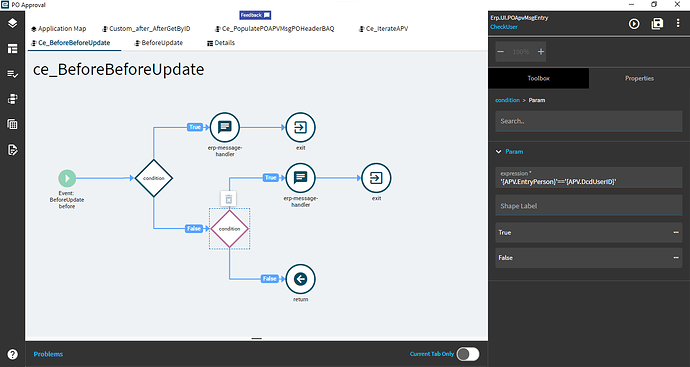Open the help question mark icon
Screen dimensions: 690x367
point(12,354)
